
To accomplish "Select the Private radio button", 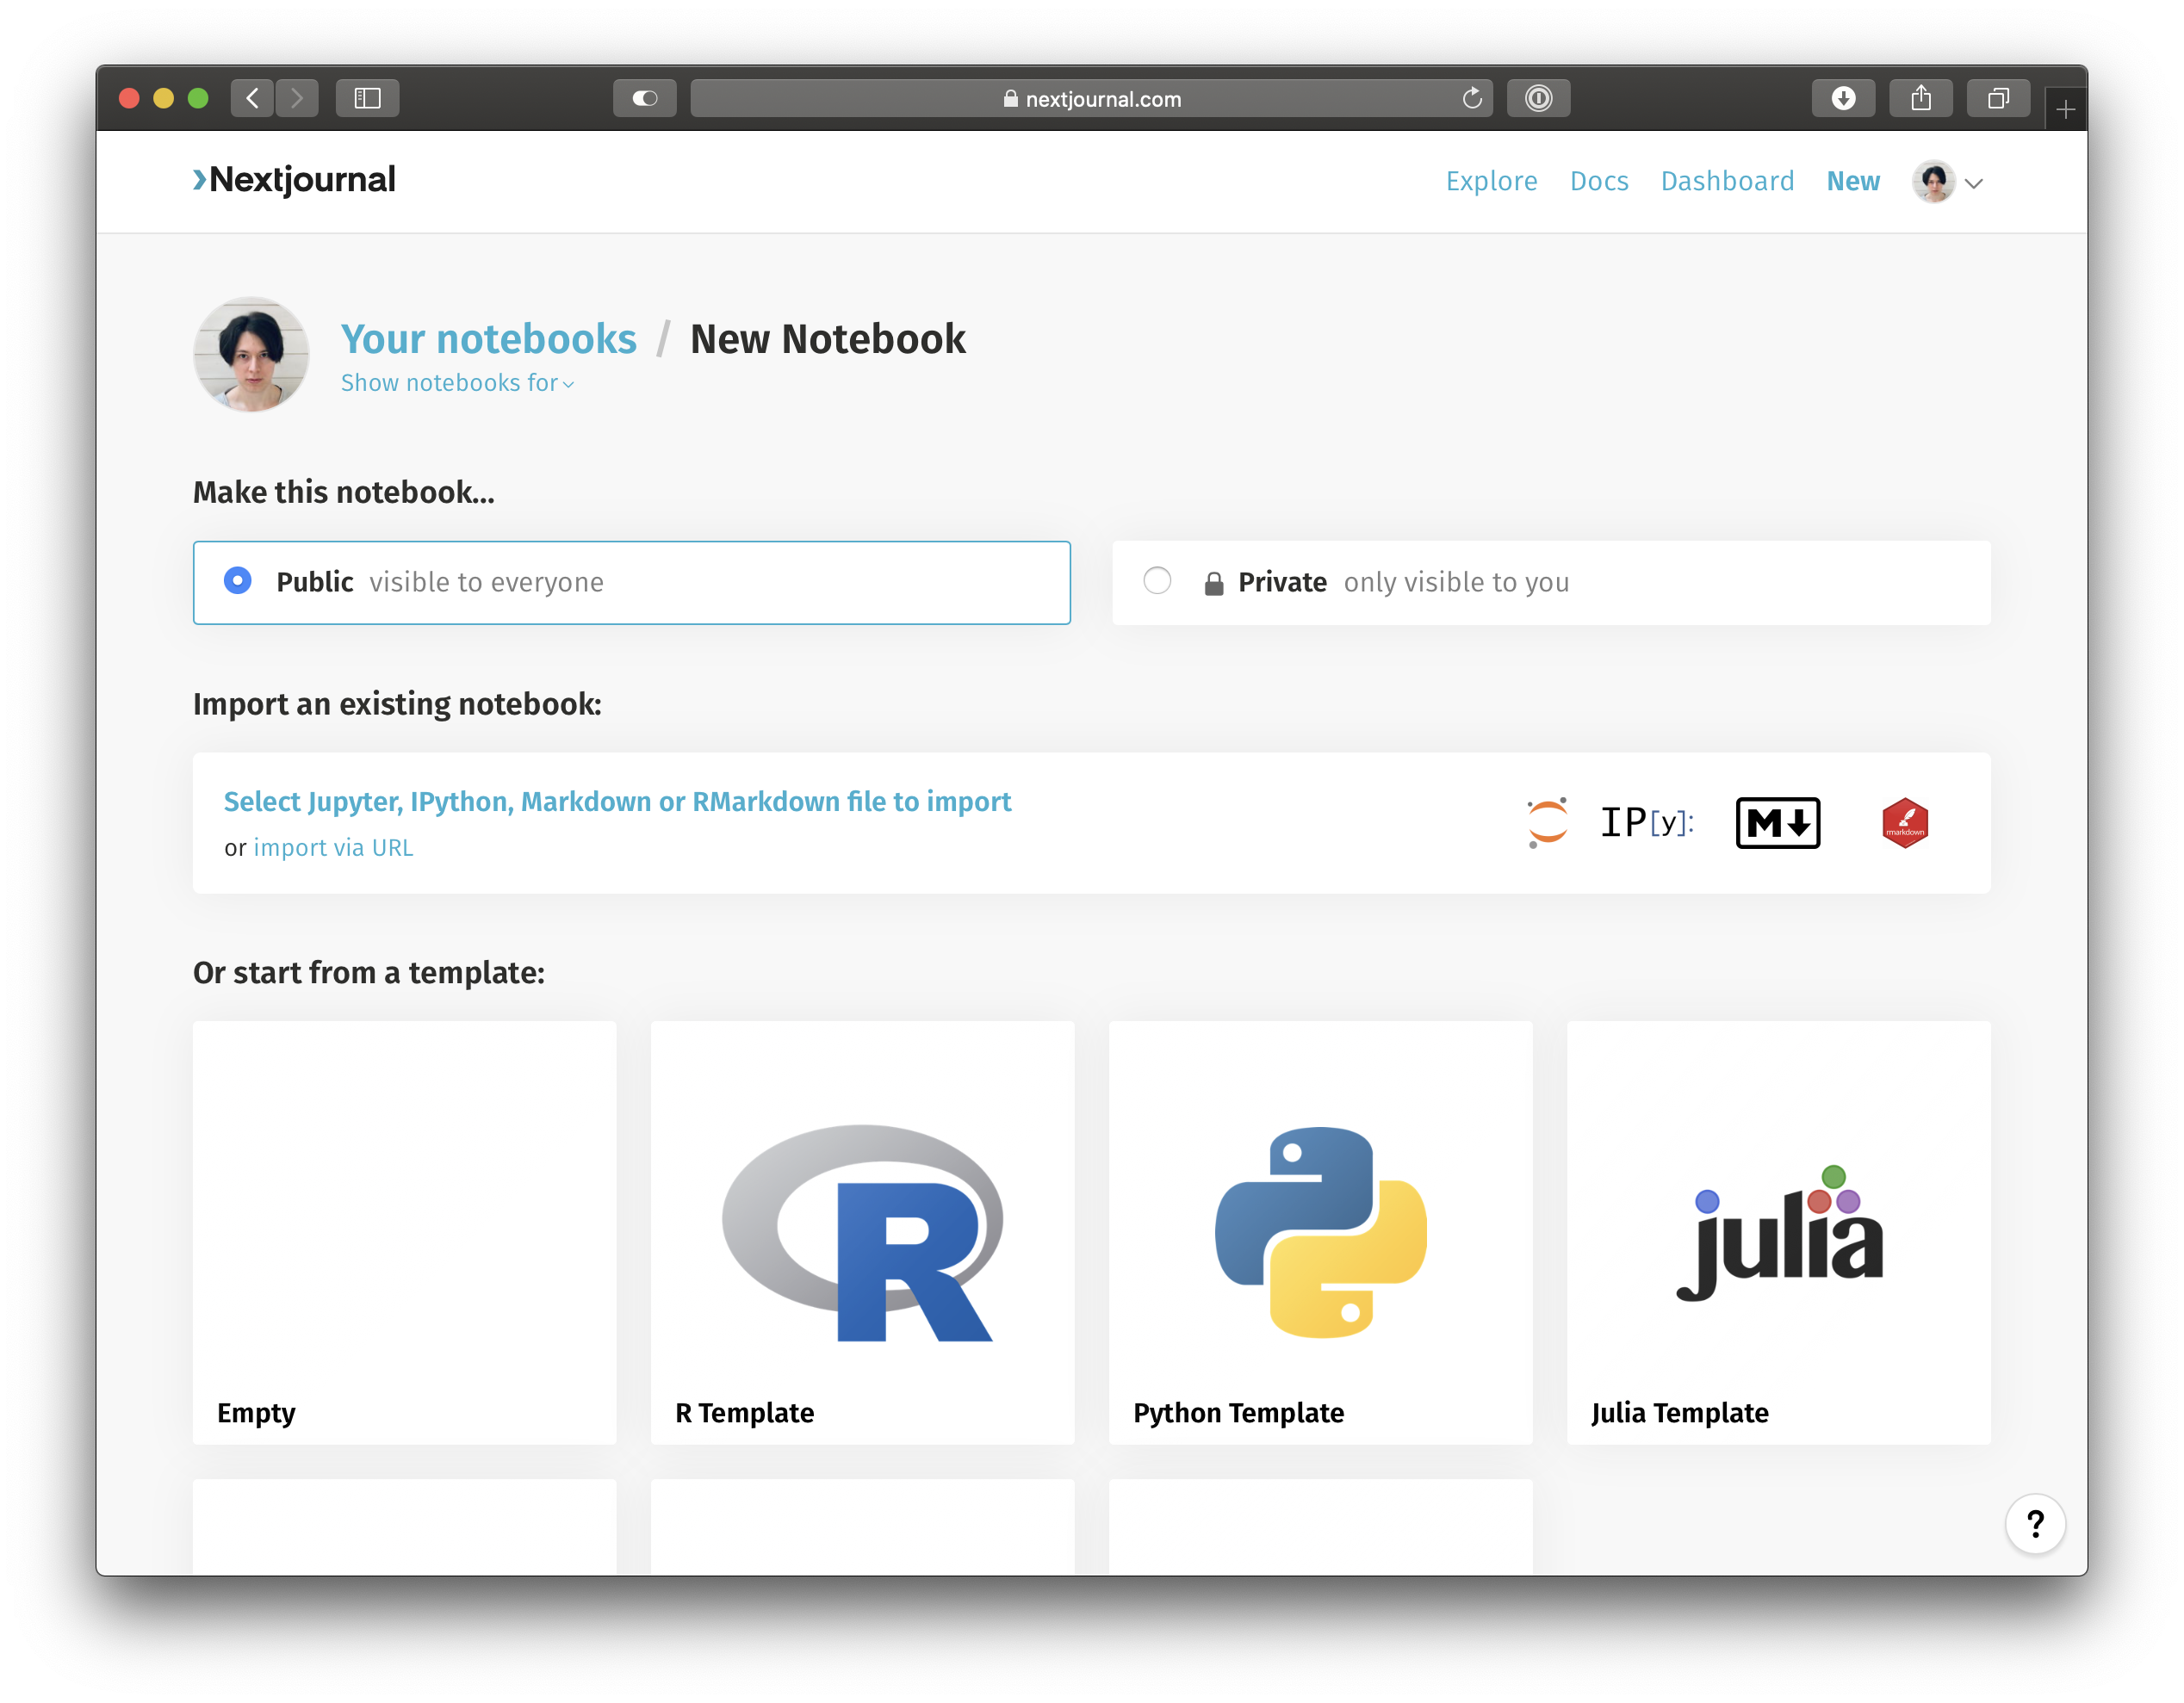I will click(x=1157, y=581).
